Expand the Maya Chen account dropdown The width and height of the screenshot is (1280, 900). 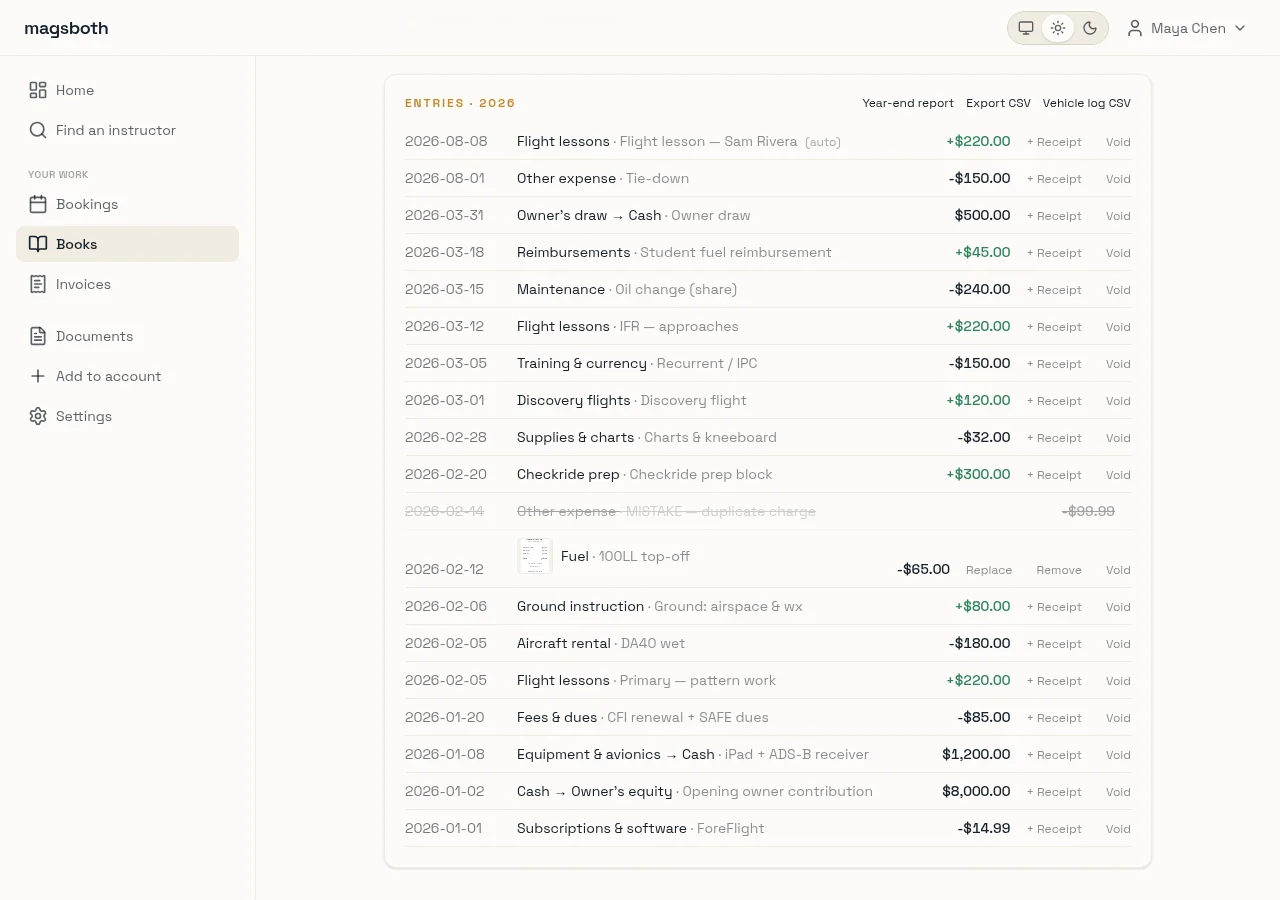[1187, 28]
